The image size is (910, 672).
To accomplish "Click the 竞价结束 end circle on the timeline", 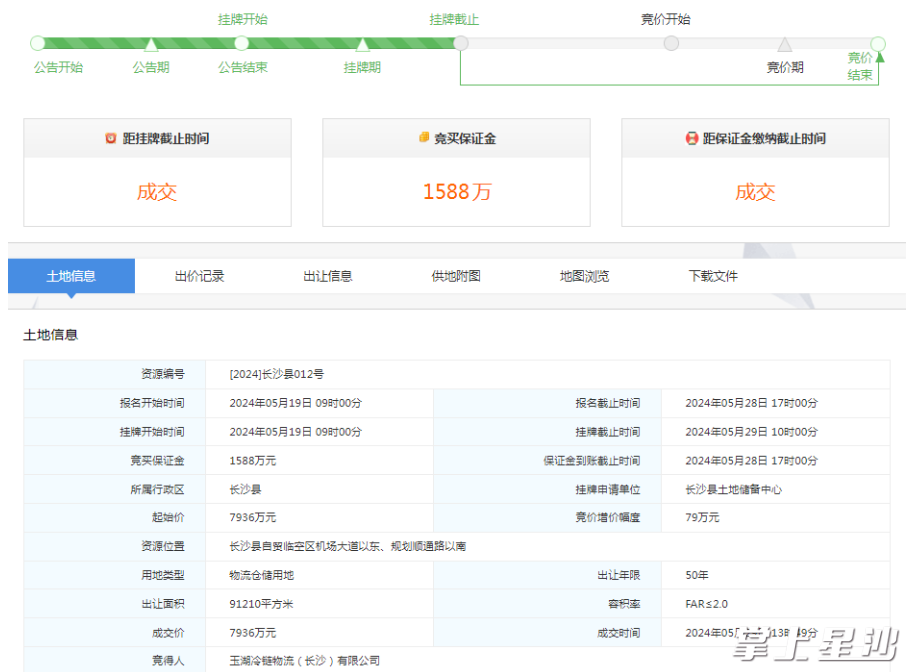I will click(878, 44).
